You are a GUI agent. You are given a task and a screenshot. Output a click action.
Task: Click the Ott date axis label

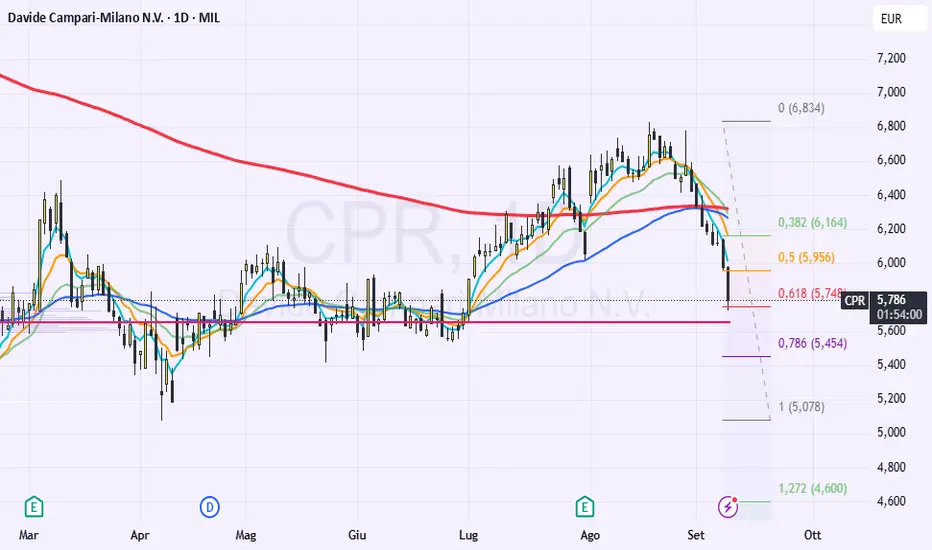tap(812, 535)
